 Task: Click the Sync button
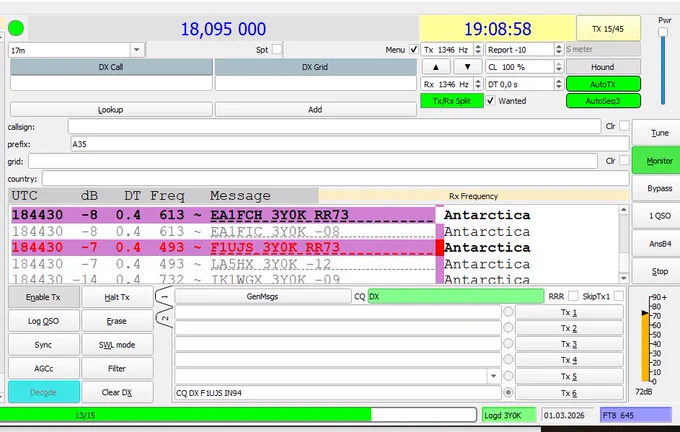(x=43, y=345)
